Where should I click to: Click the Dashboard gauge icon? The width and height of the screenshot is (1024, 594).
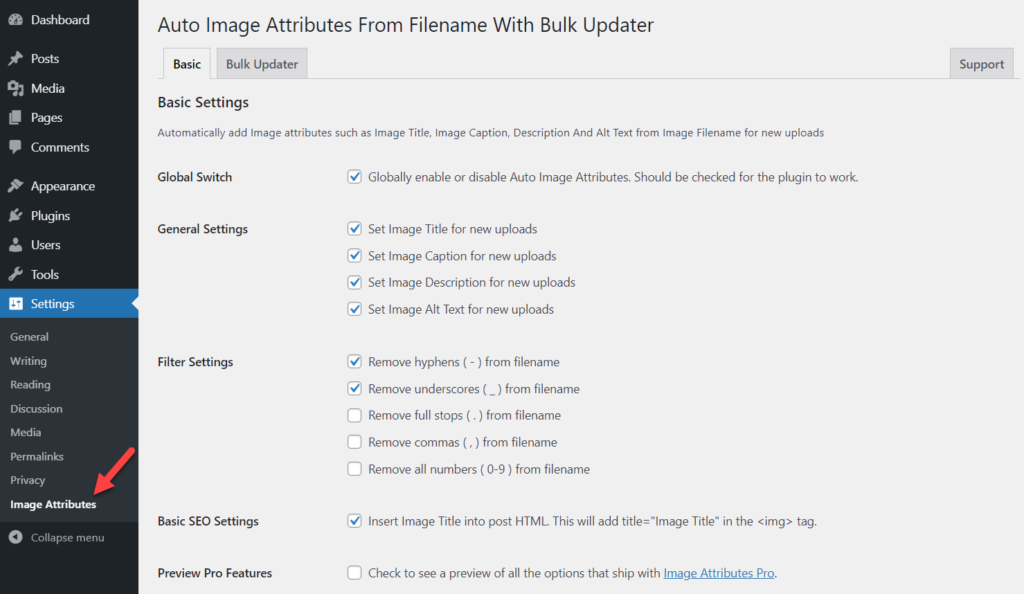[x=16, y=20]
